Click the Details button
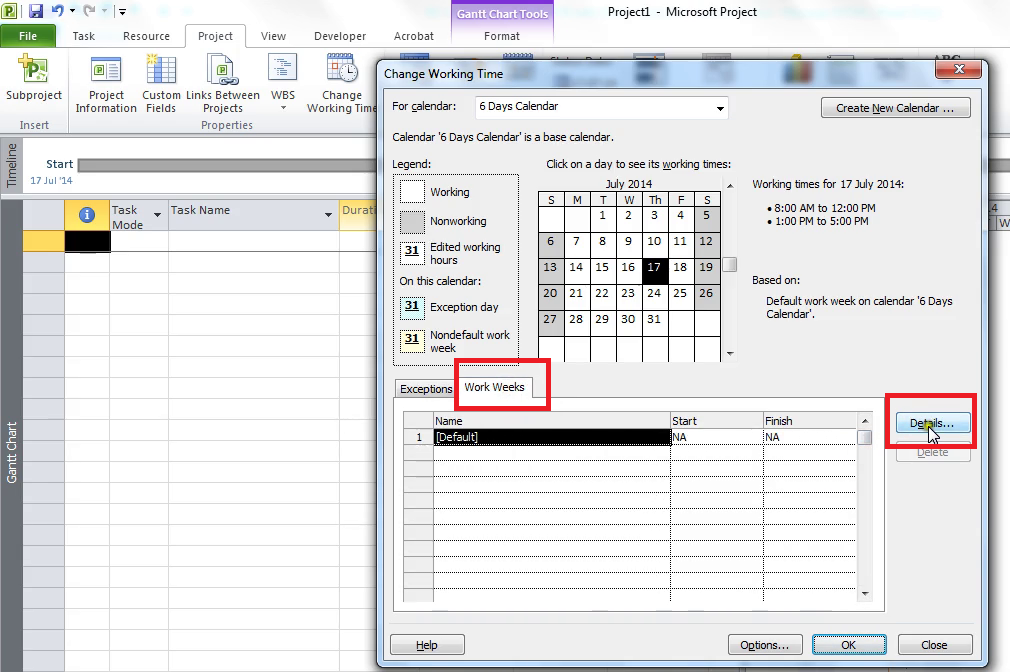This screenshot has height=672, width=1010. tap(931, 423)
